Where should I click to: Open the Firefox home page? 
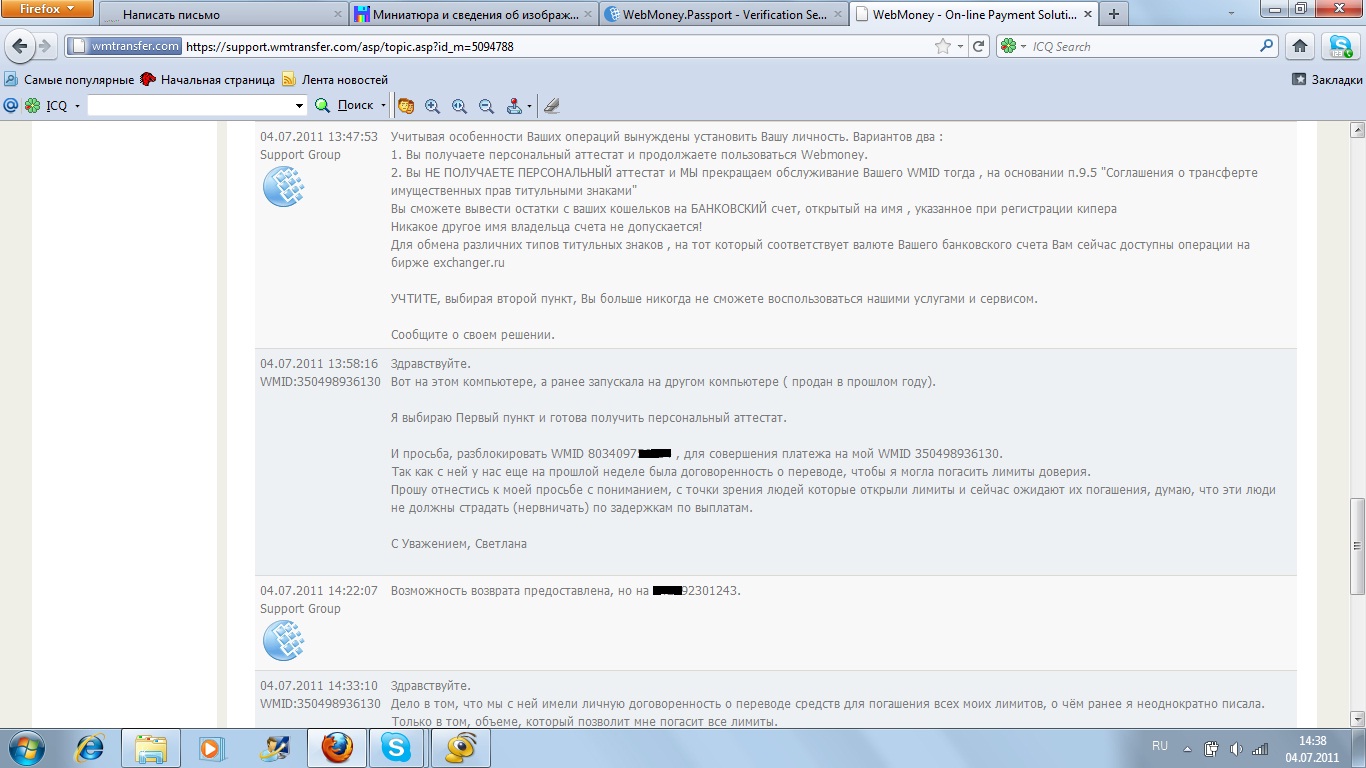pos(1300,46)
